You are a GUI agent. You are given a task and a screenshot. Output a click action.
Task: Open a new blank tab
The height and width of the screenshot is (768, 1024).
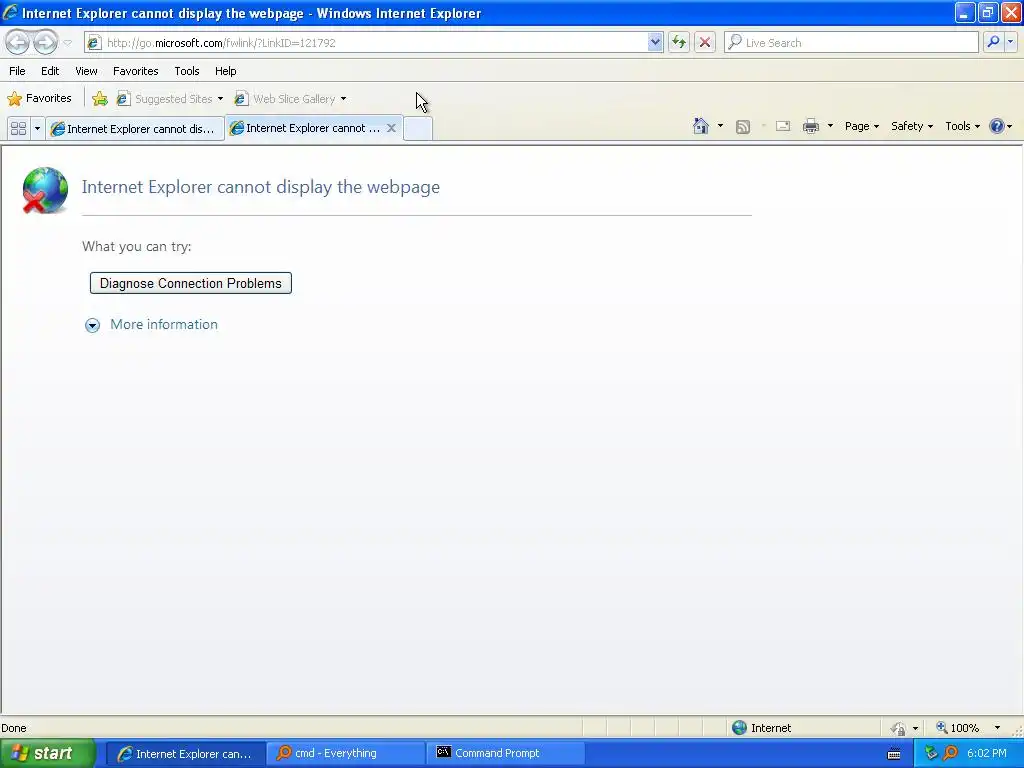[x=418, y=128]
